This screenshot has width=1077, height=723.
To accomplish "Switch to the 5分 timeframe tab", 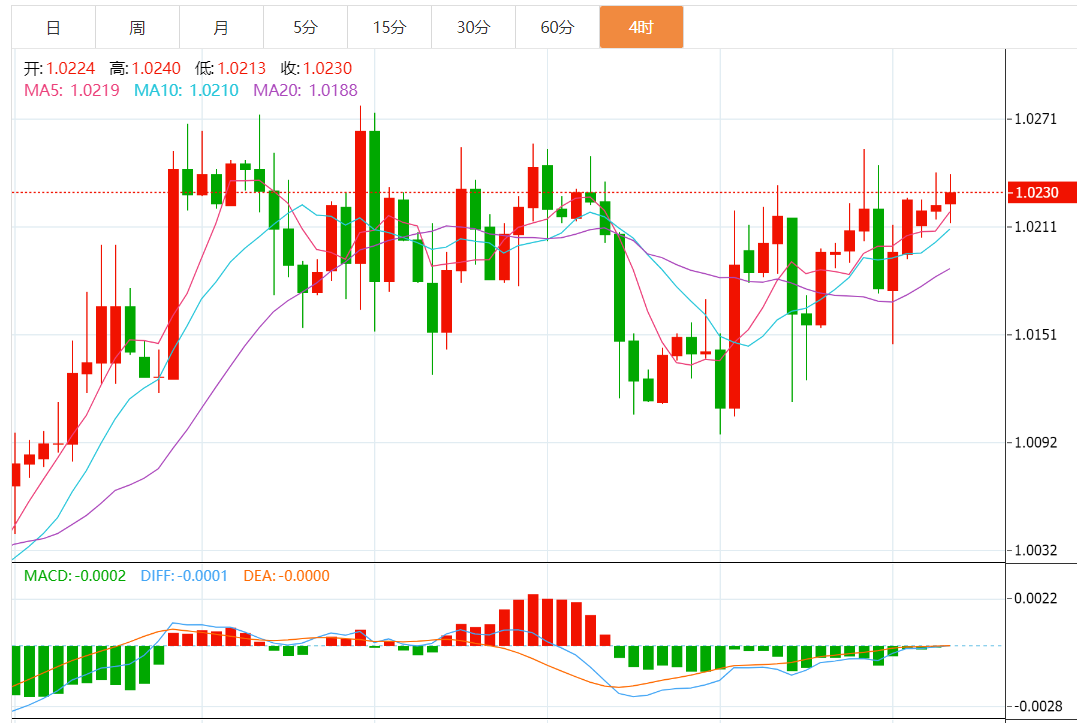I will click(306, 27).
